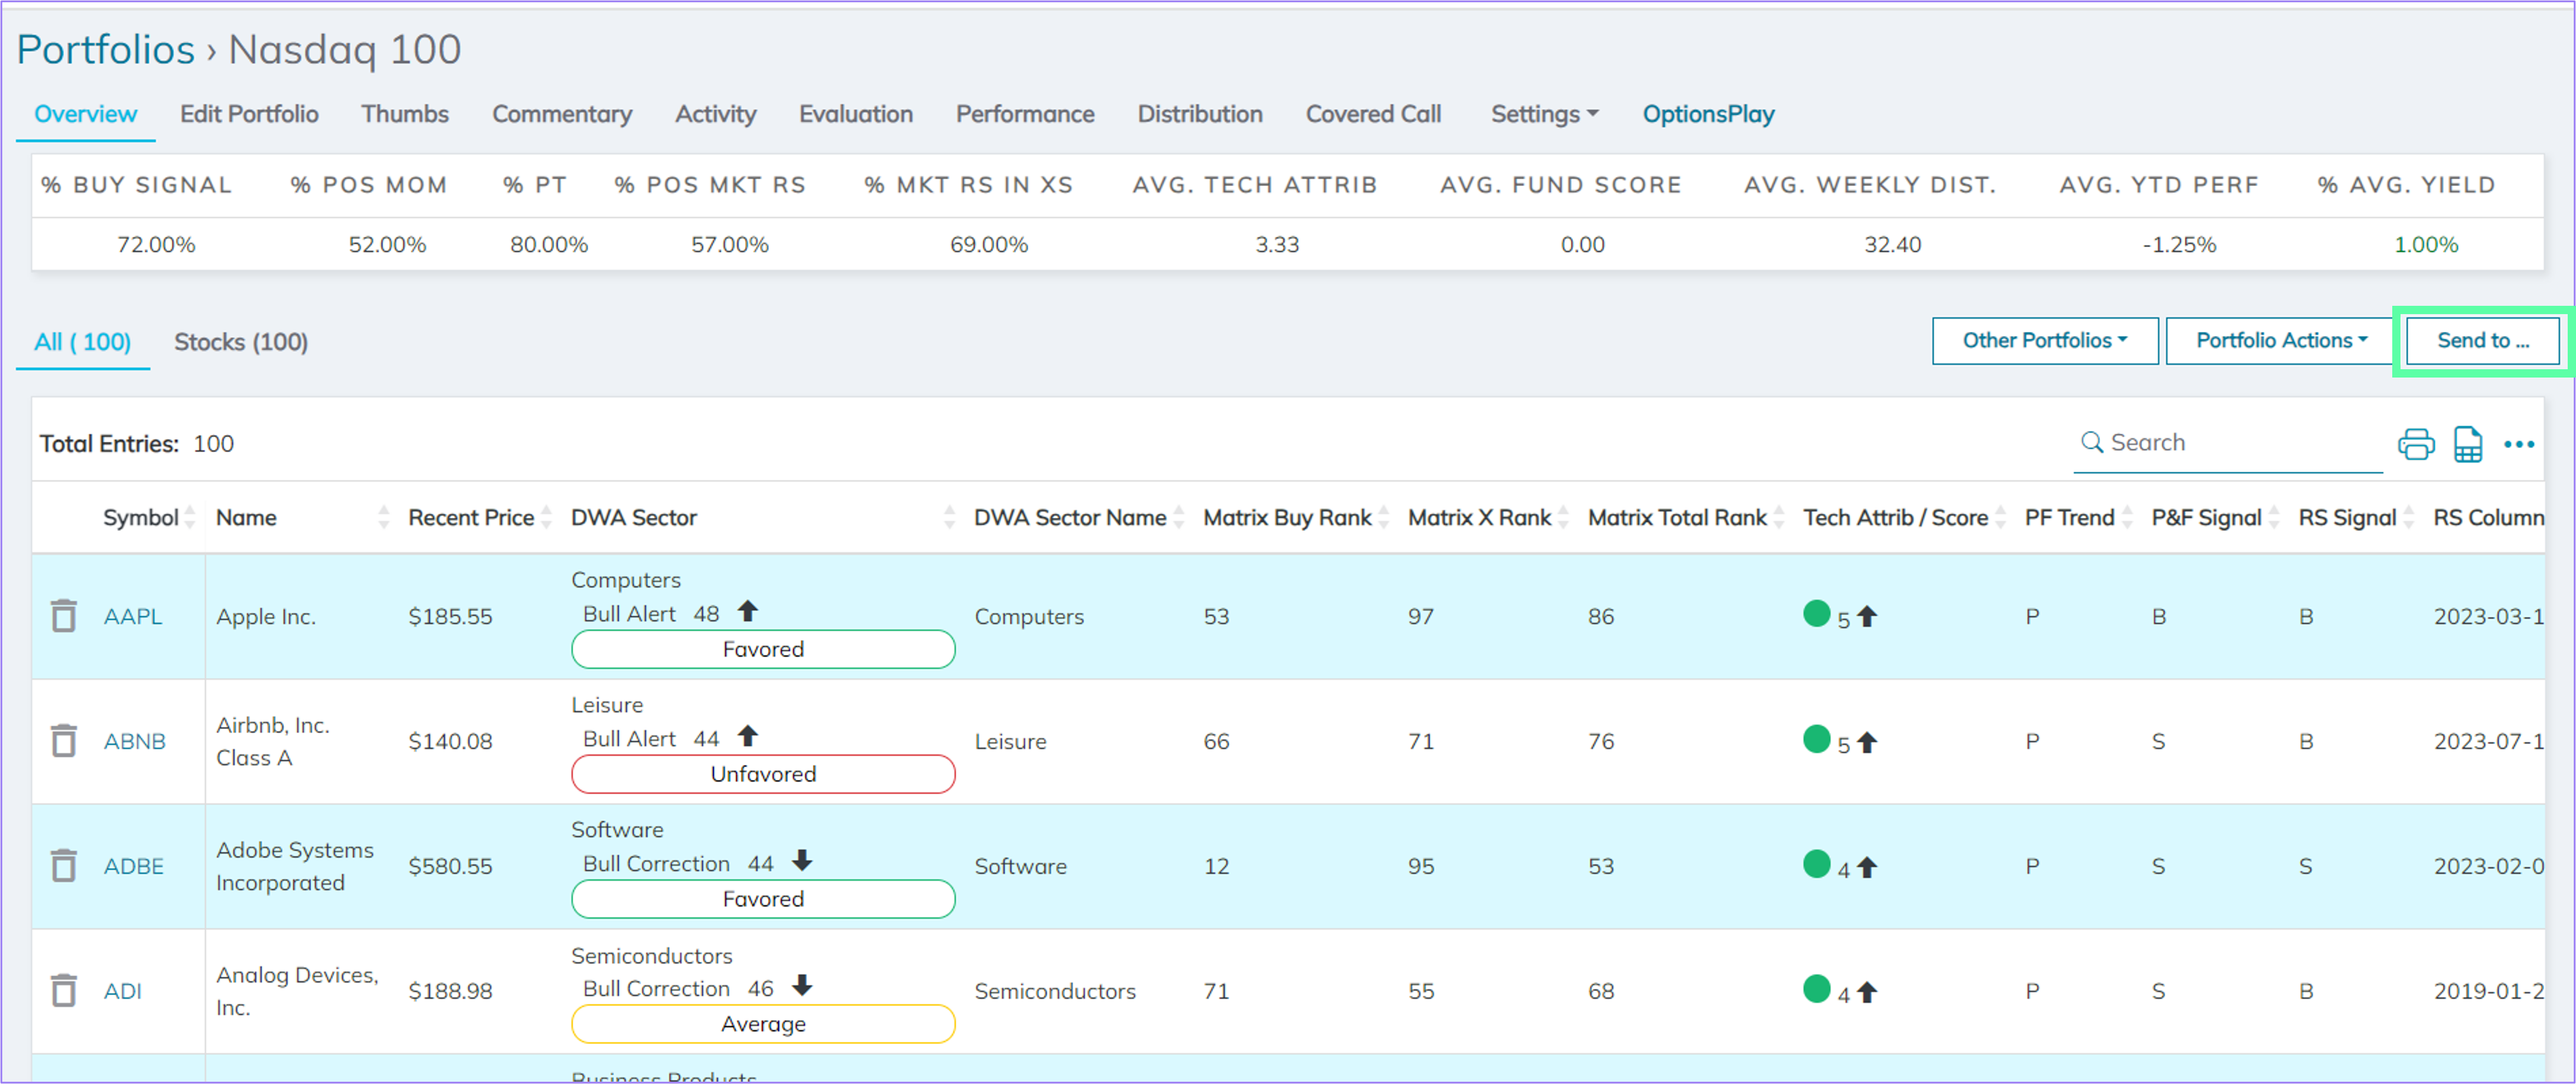This screenshot has height=1084, width=2576.
Task: Open the Settings dropdown
Action: click(x=1543, y=114)
